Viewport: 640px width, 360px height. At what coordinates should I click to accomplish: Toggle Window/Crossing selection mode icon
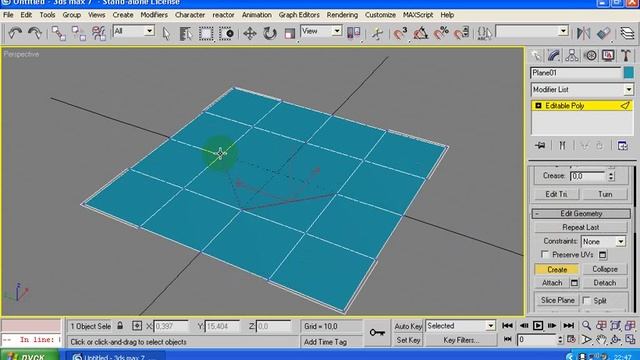click(226, 33)
